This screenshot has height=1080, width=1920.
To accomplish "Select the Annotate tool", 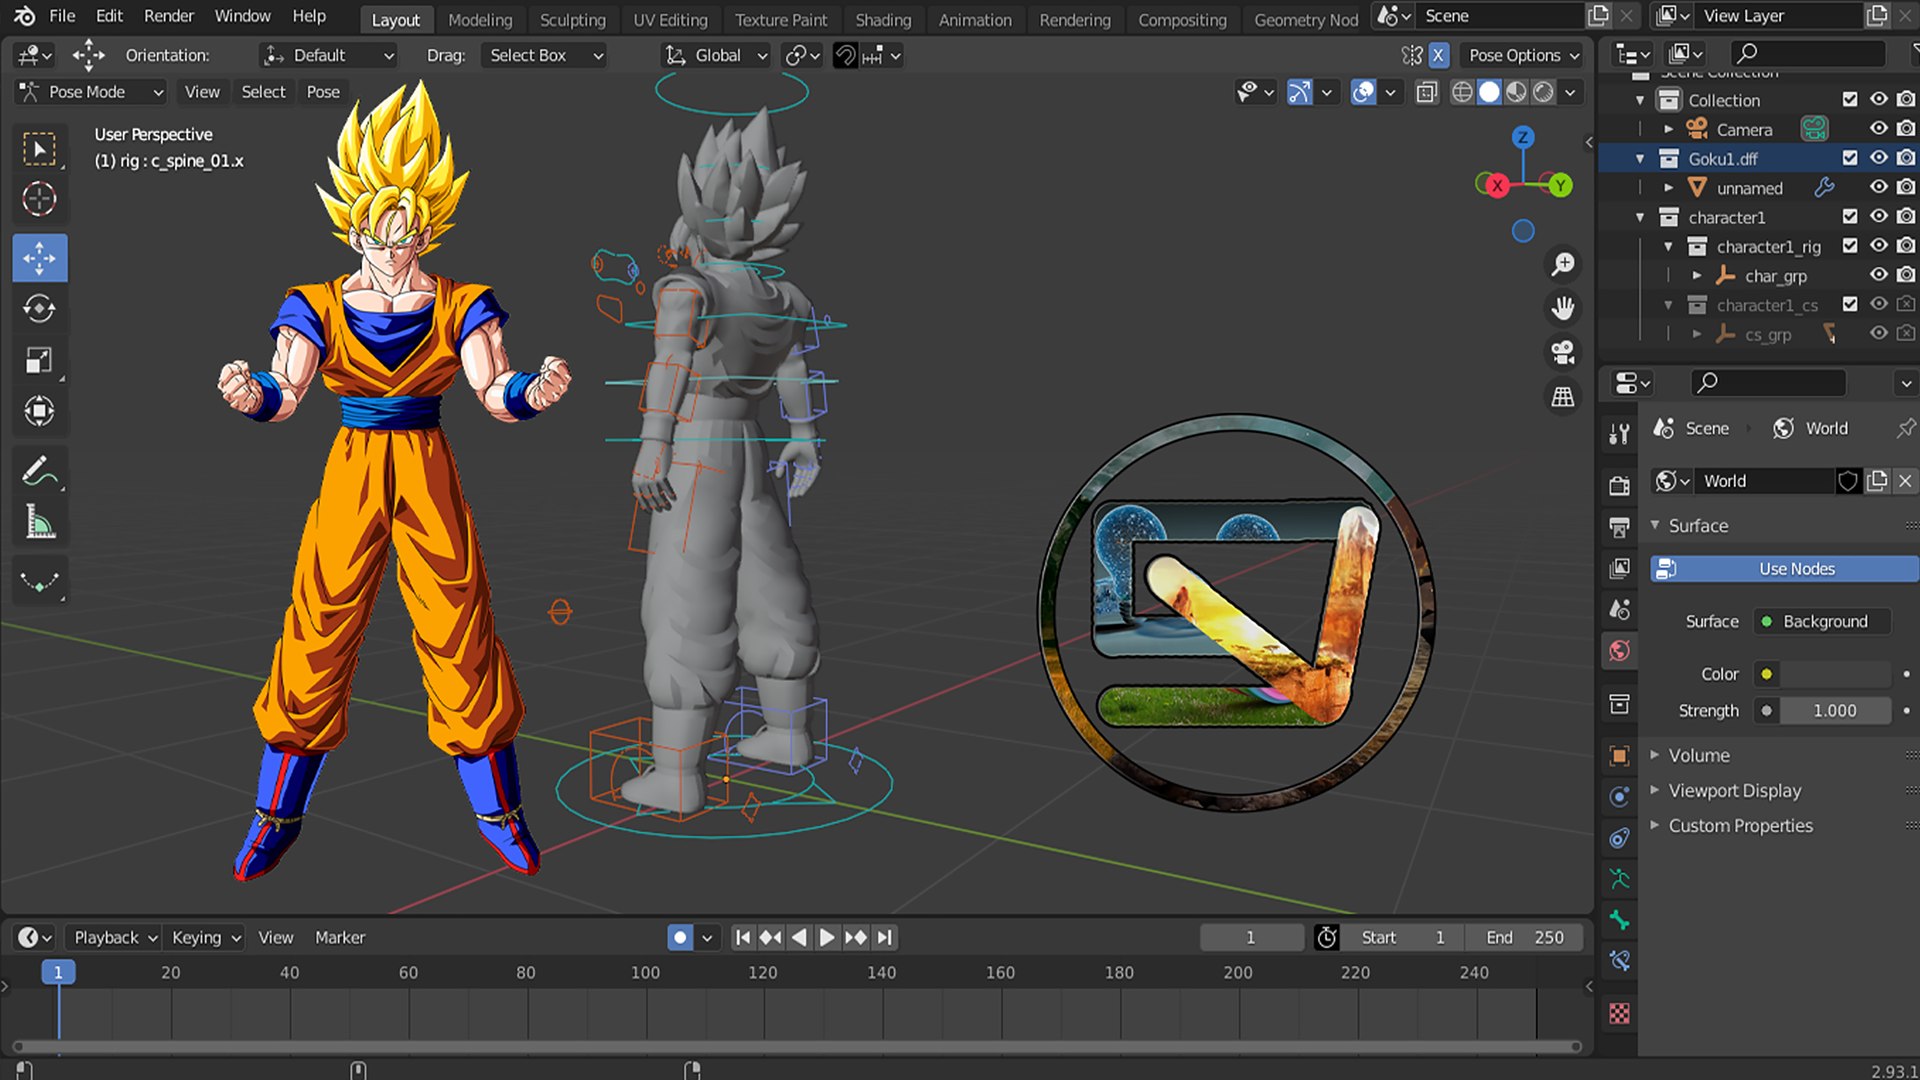I will tap(39, 471).
